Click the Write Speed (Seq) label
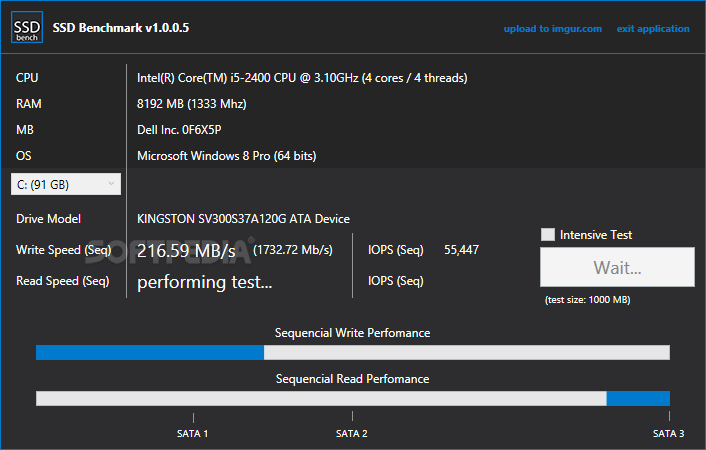This screenshot has height=450, width=706. (63, 250)
